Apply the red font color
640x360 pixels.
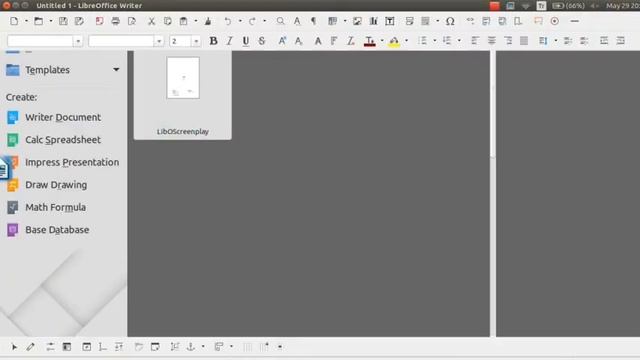click(369, 41)
